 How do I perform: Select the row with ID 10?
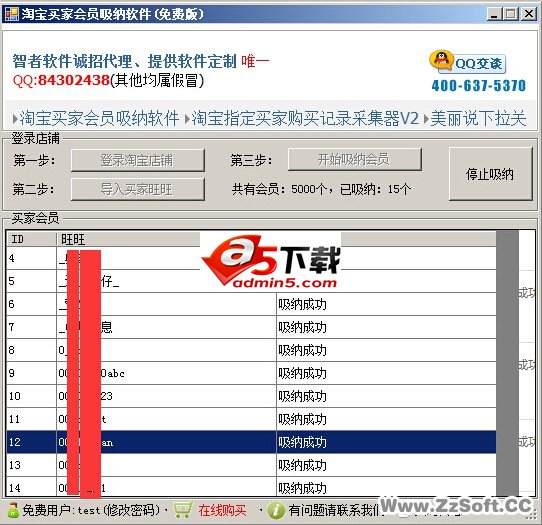click(x=251, y=396)
